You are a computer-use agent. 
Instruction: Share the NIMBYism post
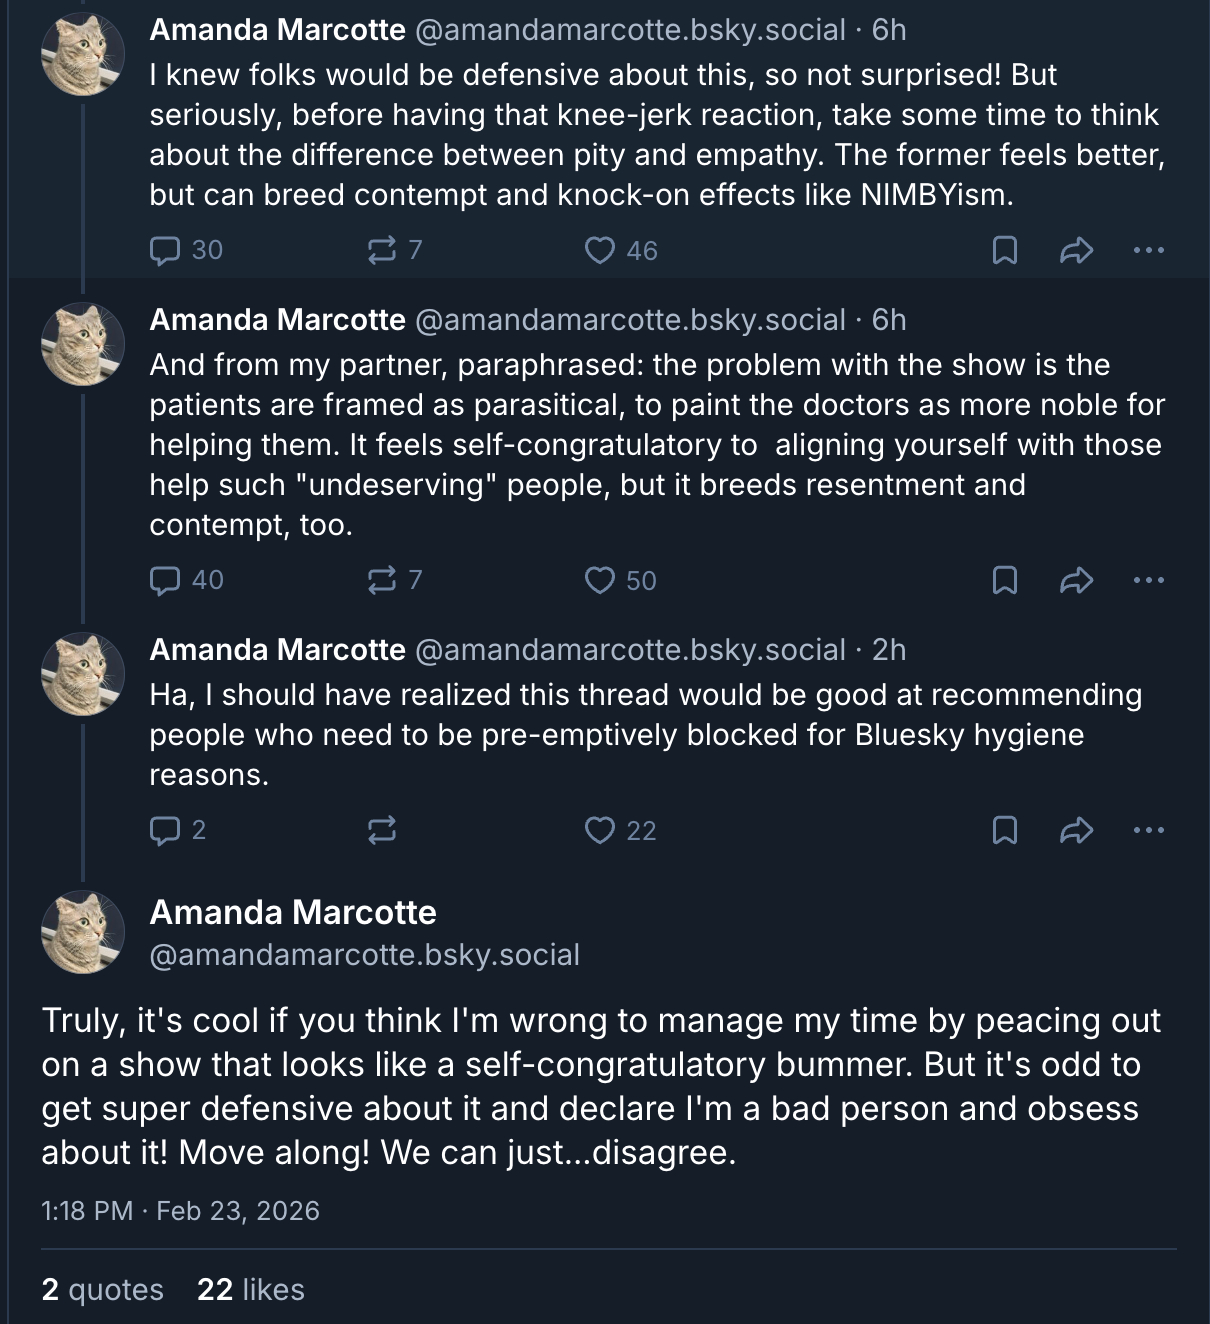click(x=1076, y=250)
